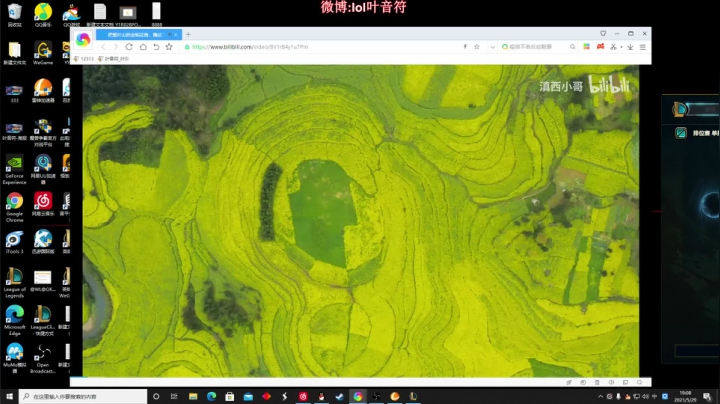The height and width of the screenshot is (404, 720).
Task: Click the bilibili URL address field
Action: tap(321, 47)
